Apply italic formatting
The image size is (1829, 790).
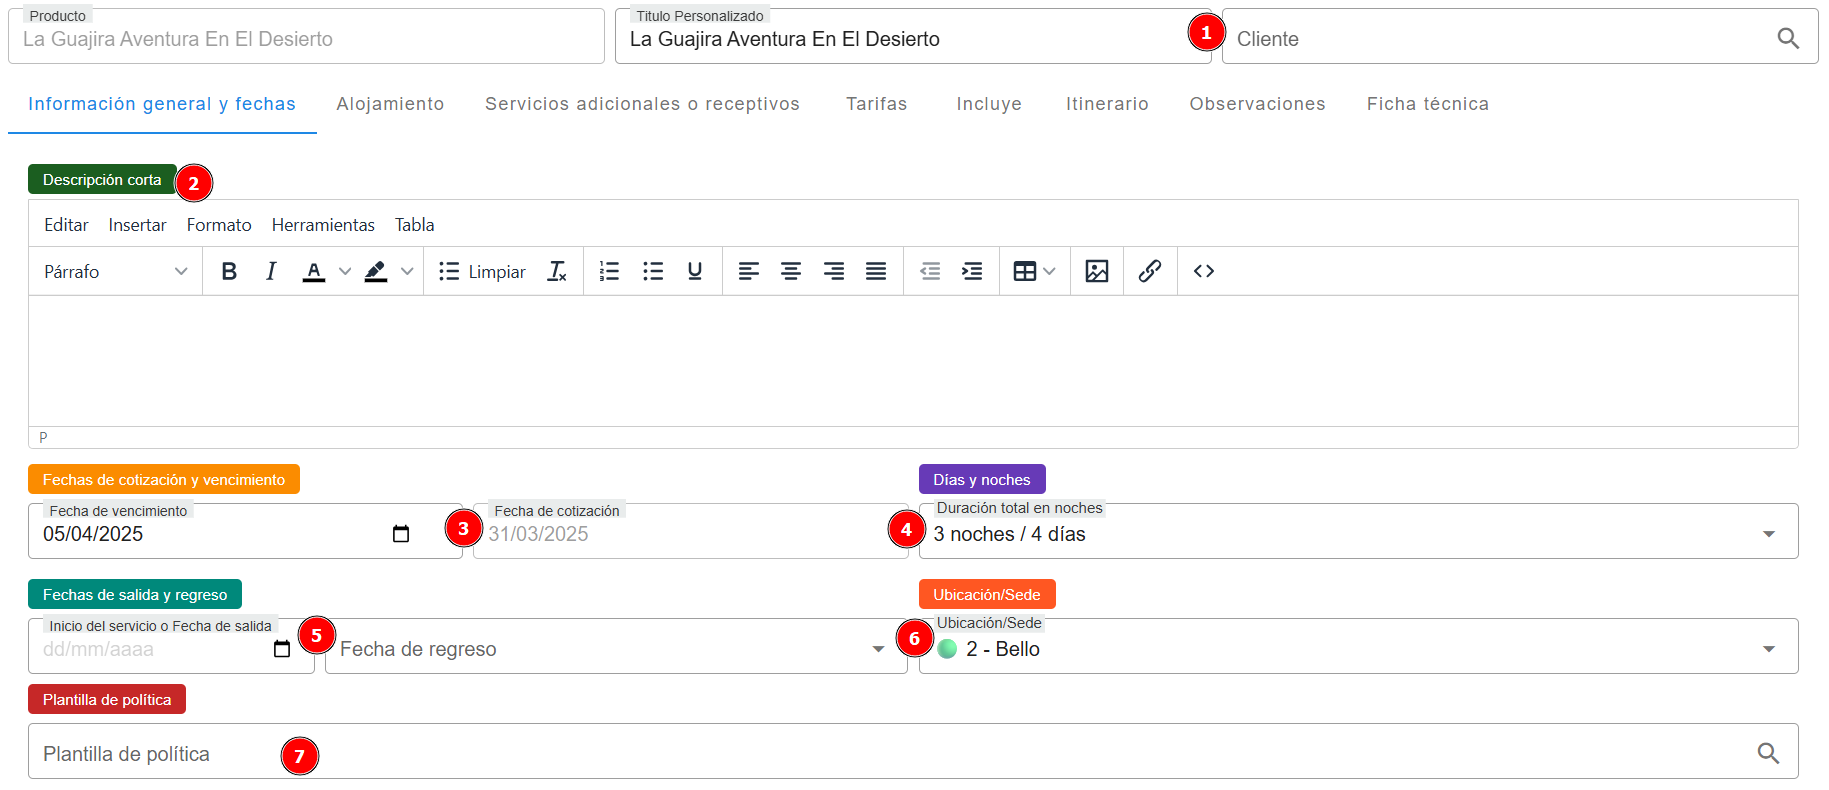tap(270, 271)
